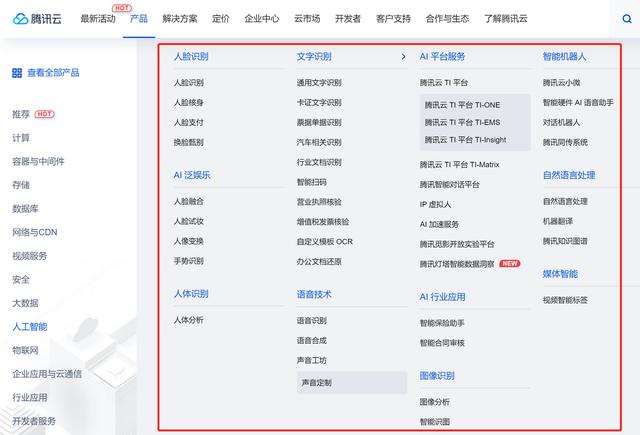Select 物联网 category in sidebar
Image resolution: width=640 pixels, height=435 pixels.
[25, 351]
